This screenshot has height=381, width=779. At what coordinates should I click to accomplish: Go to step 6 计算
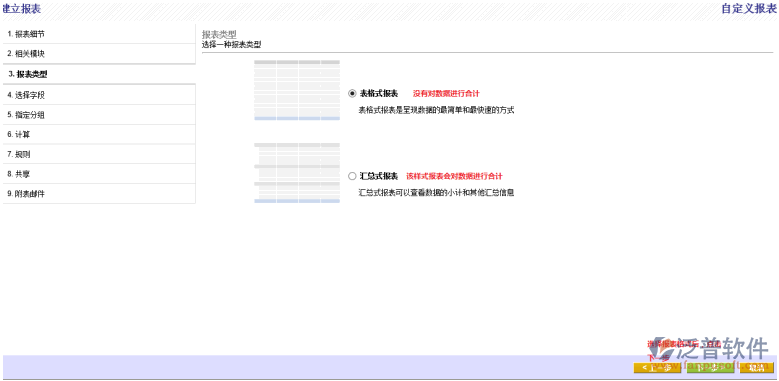(99, 135)
